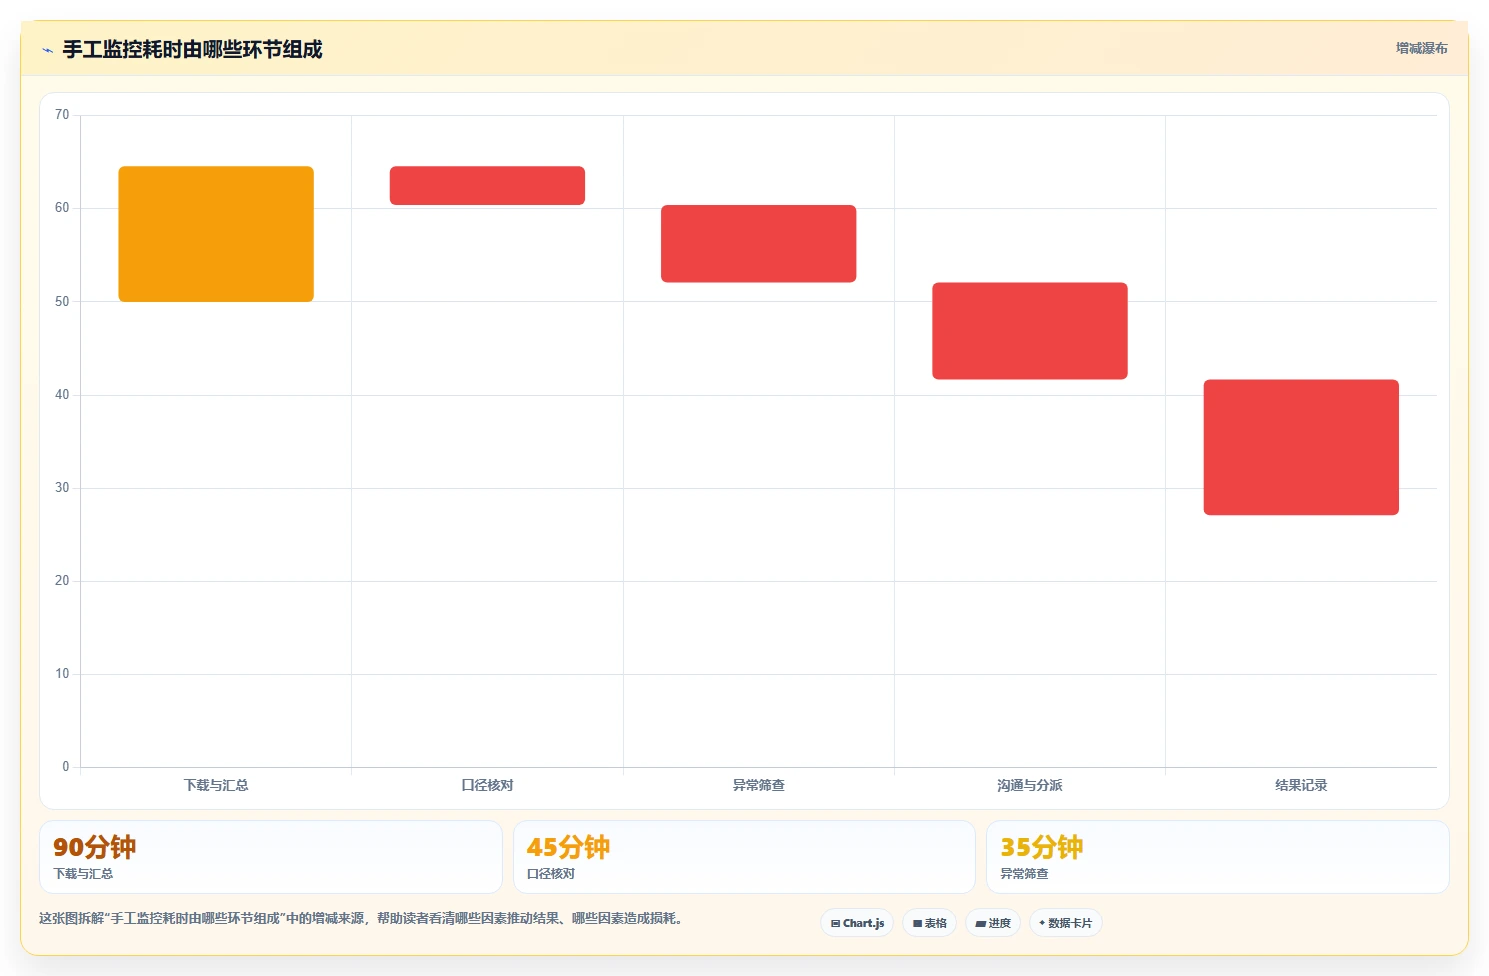Click x-axis label 结果记录
This screenshot has height=976, width=1489.
coord(1301,785)
